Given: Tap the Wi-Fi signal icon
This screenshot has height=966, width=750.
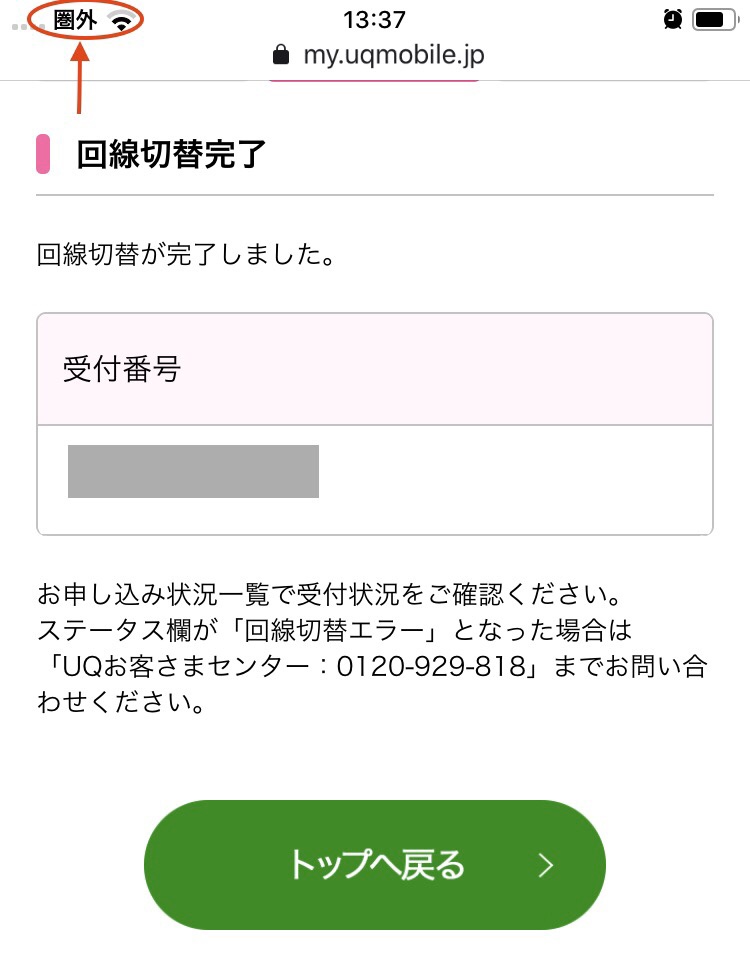Looking at the screenshot, I should pos(122,20).
